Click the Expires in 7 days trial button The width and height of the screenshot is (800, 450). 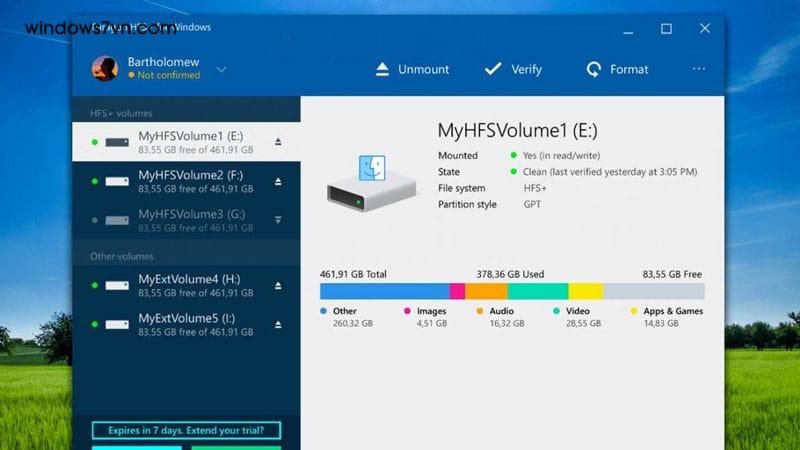coord(186,430)
